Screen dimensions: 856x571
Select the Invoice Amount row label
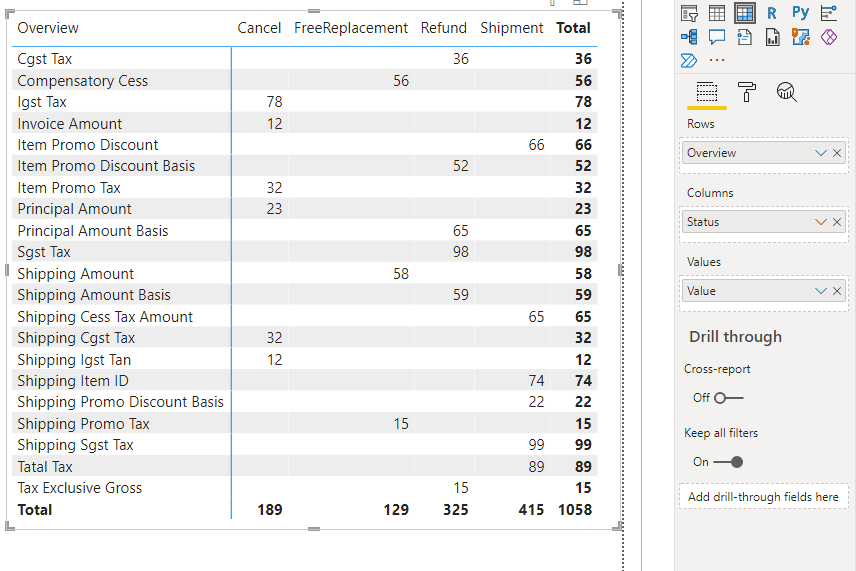pyautogui.click(x=70, y=124)
